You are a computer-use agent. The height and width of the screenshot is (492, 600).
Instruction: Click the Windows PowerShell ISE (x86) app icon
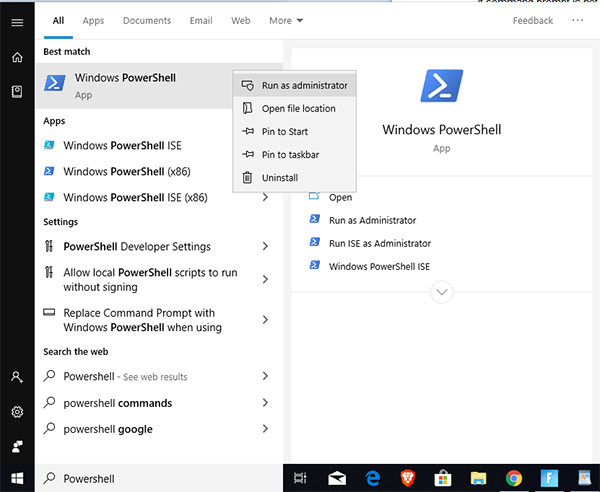click(49, 197)
